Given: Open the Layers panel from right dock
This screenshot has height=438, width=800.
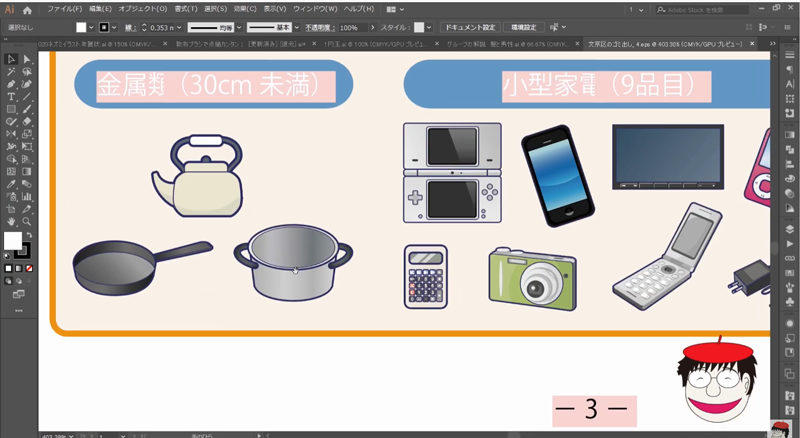Looking at the screenshot, I should 790,229.
